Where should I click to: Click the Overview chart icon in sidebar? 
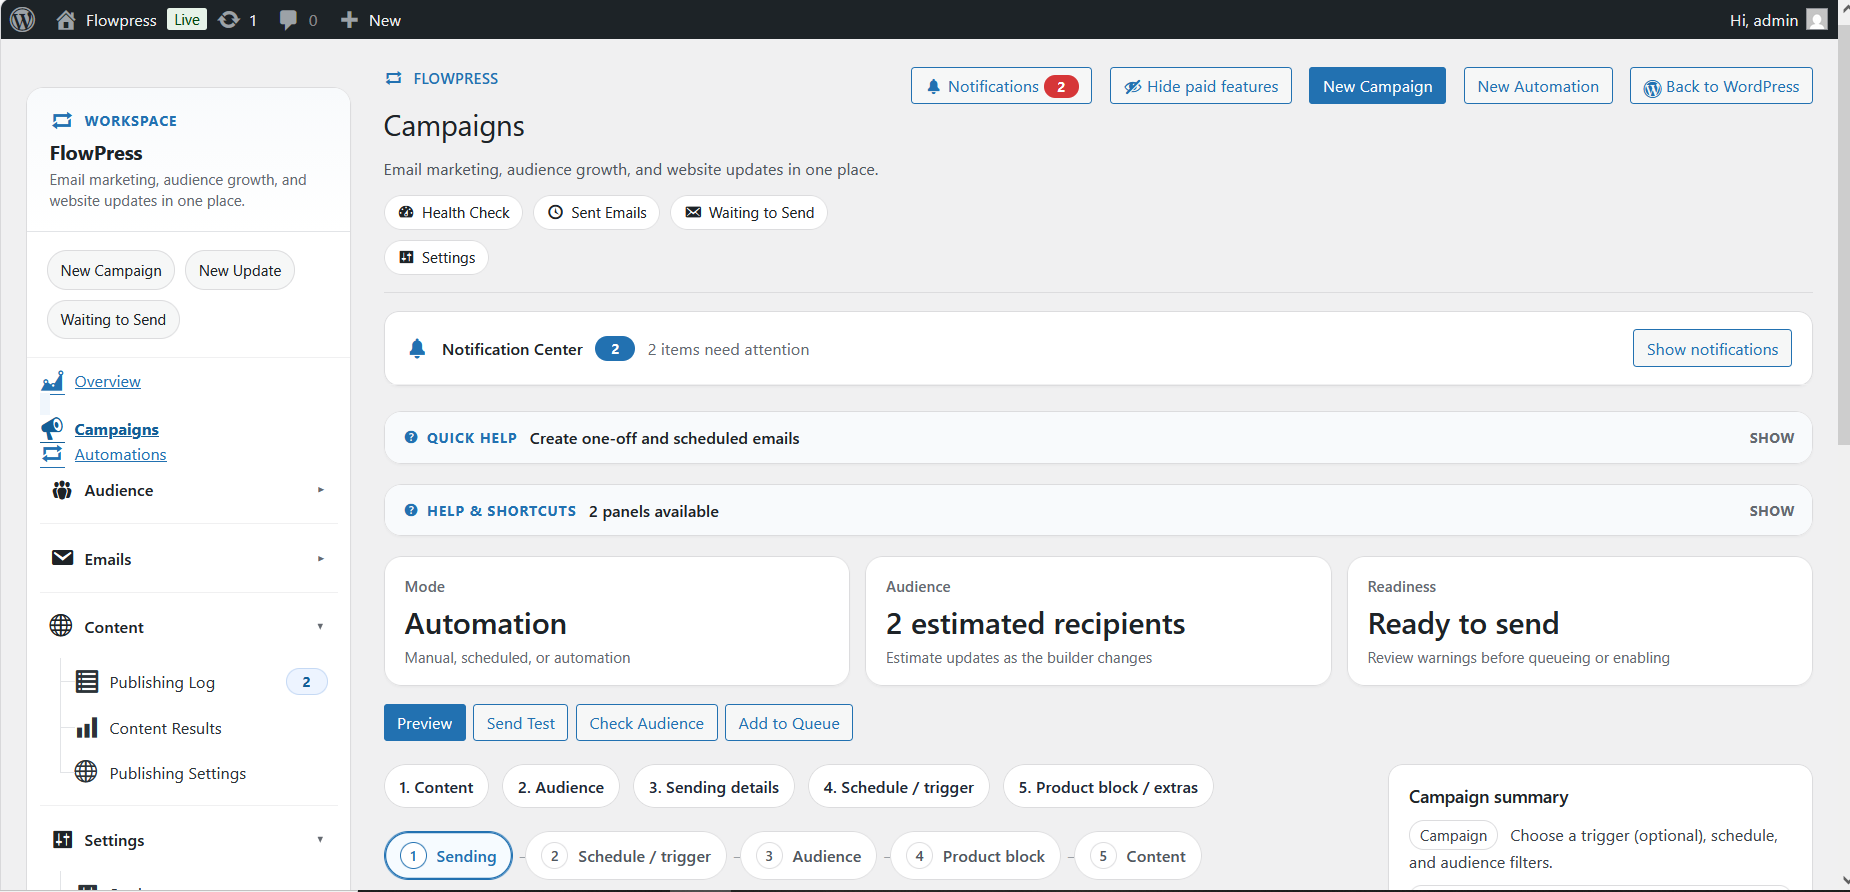coord(53,382)
